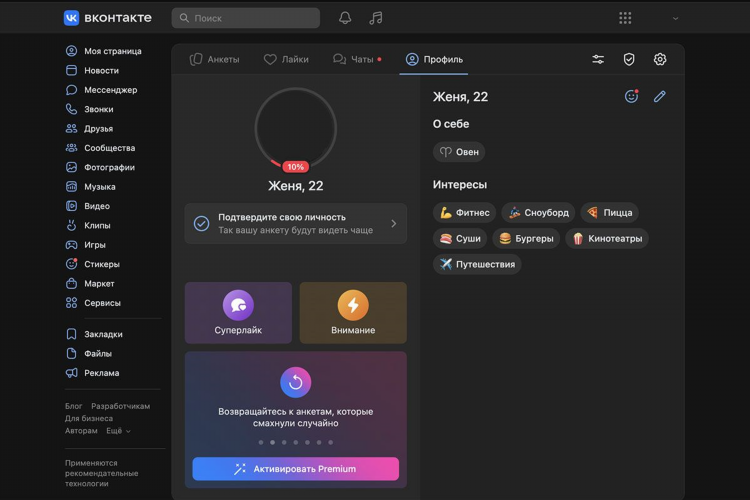Open the settings gear icon
The height and width of the screenshot is (500, 750).
[660, 59]
